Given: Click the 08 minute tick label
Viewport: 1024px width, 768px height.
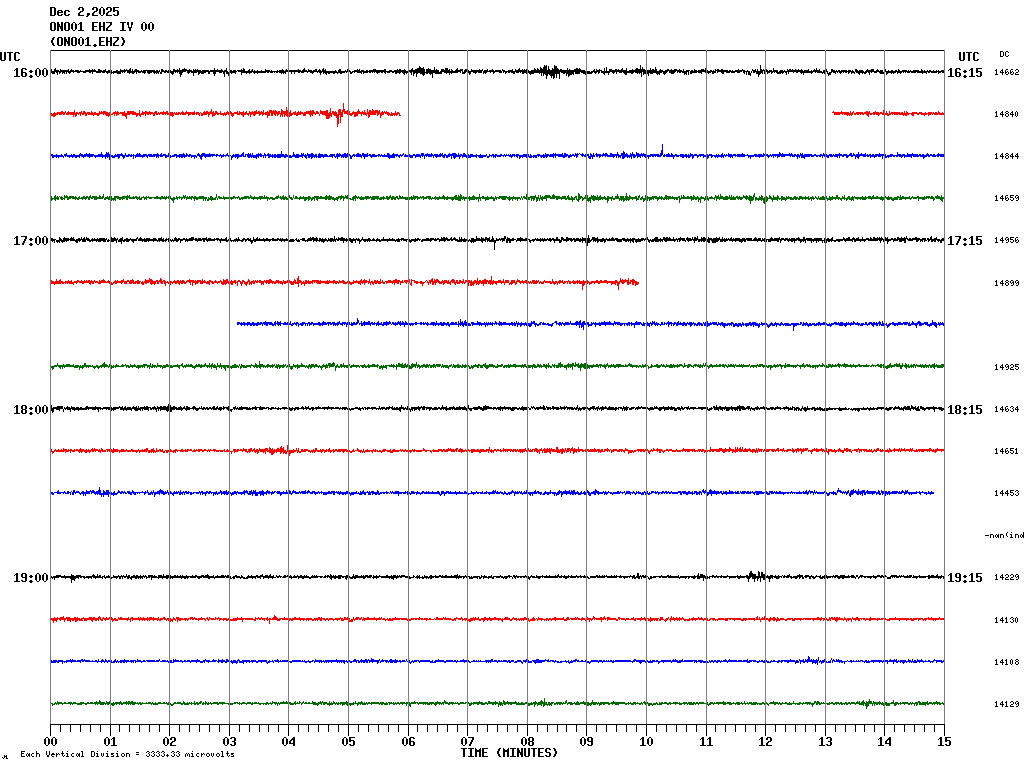Looking at the screenshot, I should pyautogui.click(x=527, y=742).
